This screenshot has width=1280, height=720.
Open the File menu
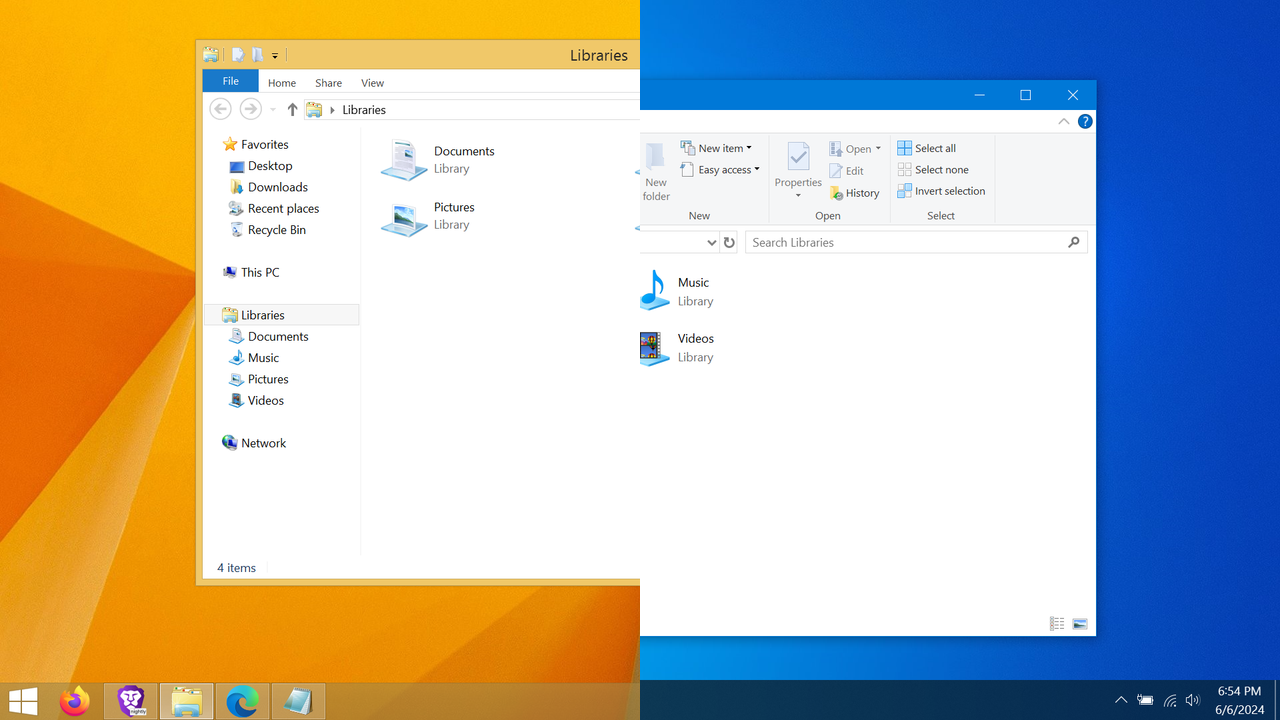(x=230, y=81)
